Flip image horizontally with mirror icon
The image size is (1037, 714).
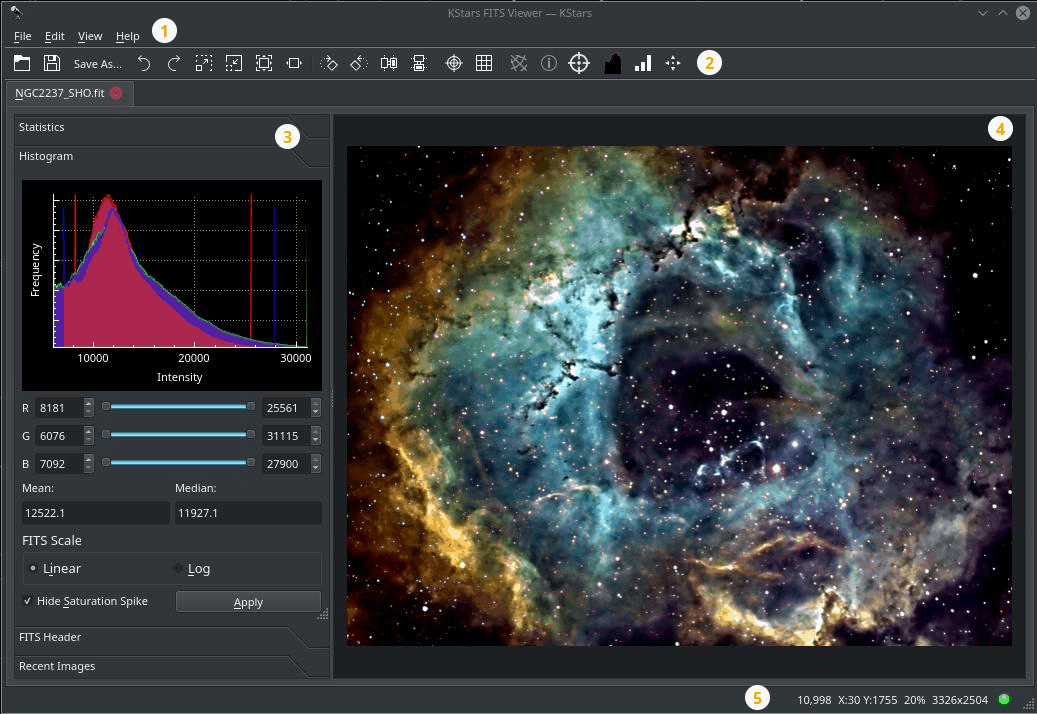click(x=389, y=63)
